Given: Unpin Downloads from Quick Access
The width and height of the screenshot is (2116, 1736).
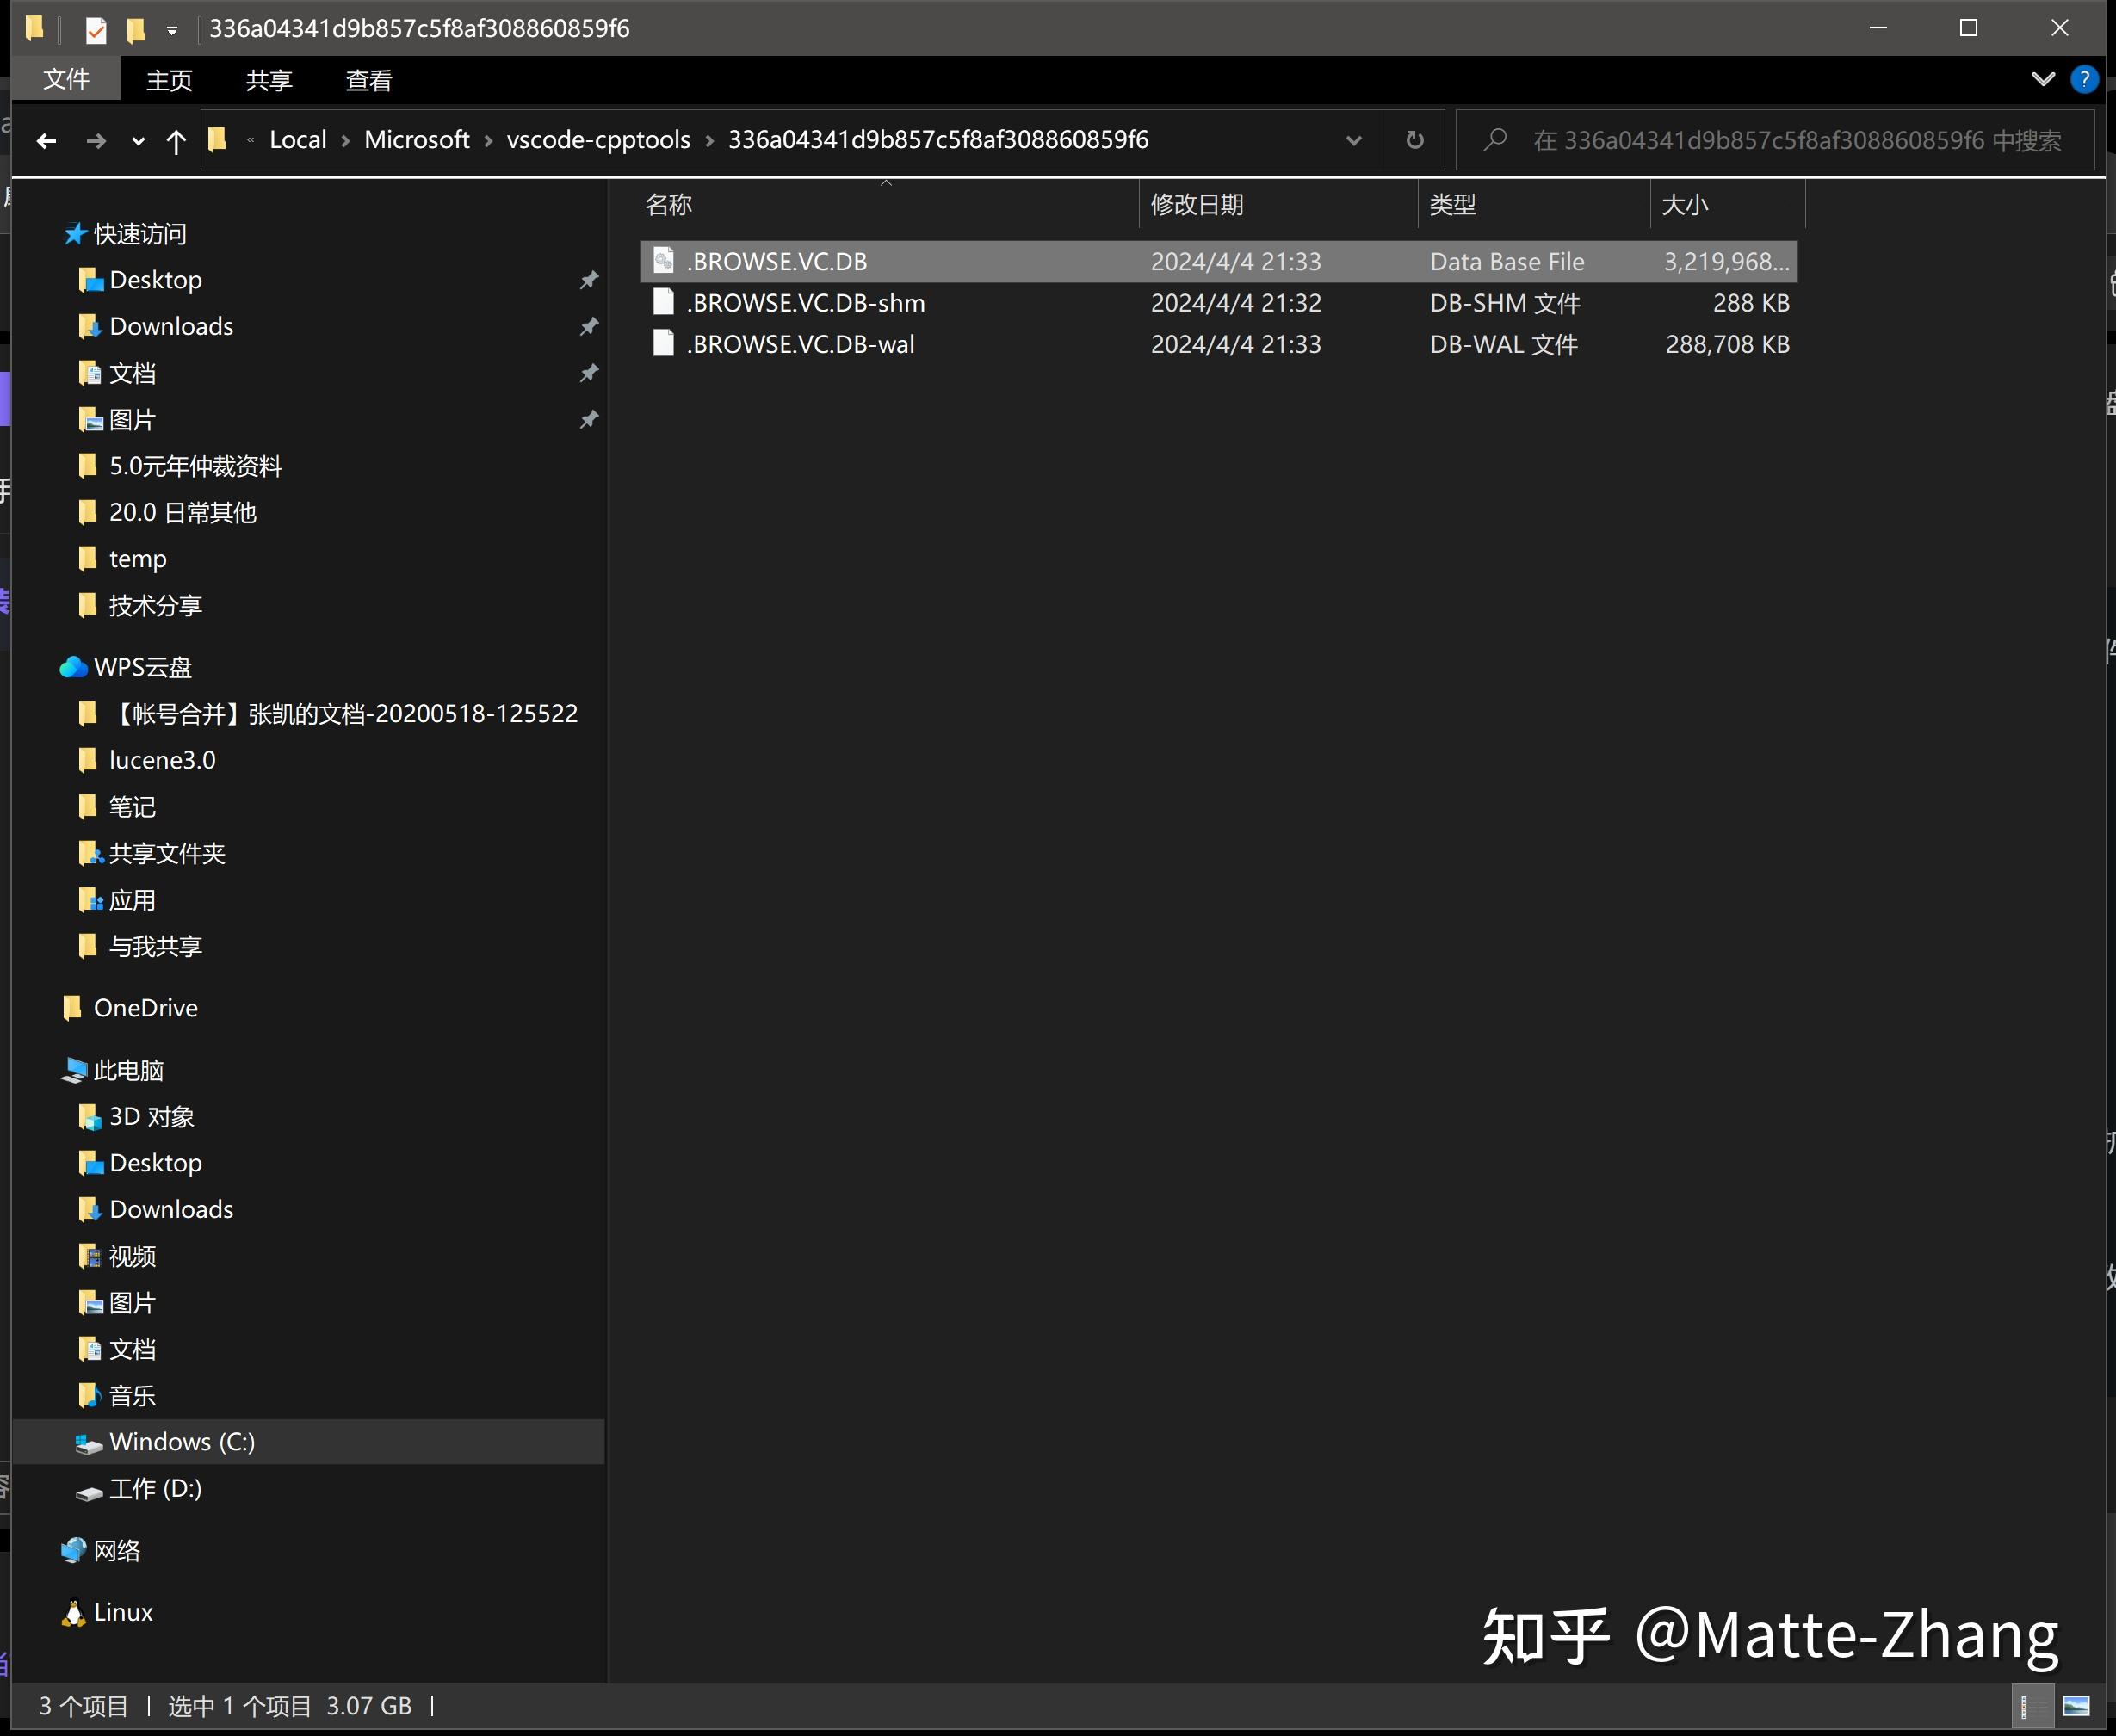Looking at the screenshot, I should [589, 326].
